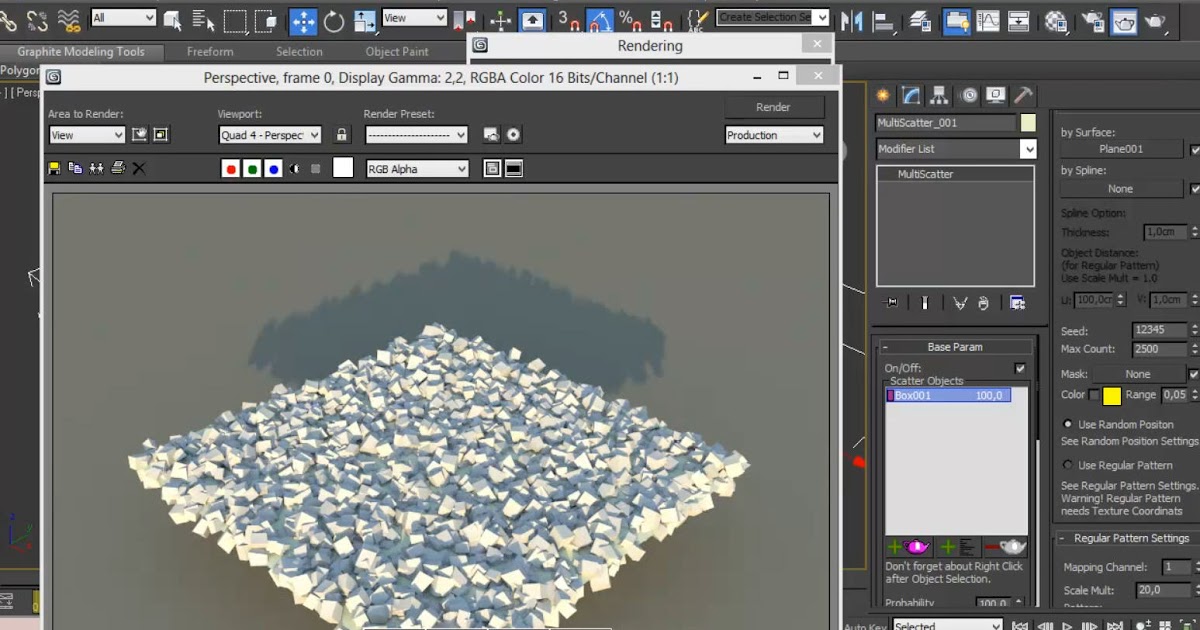The image size is (1200, 630).
Task: Switch to the Hierarchy command panel
Action: coord(939,95)
